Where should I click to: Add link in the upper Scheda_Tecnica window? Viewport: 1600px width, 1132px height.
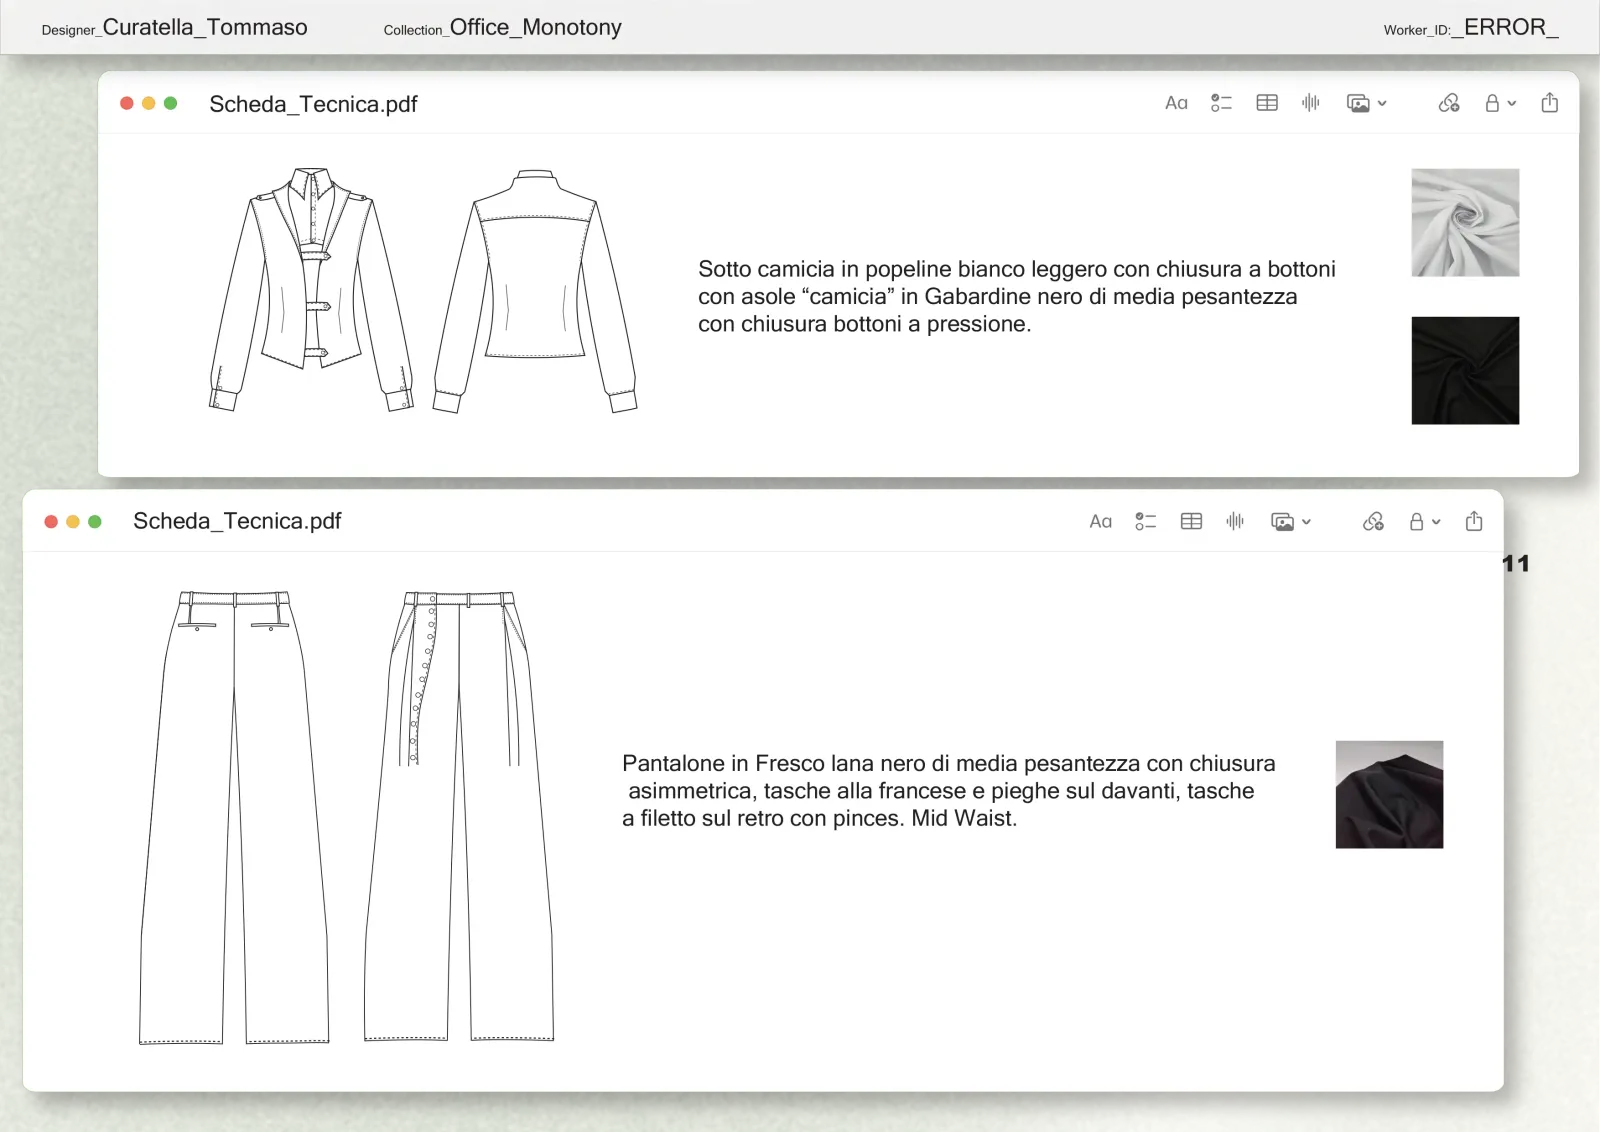point(1449,103)
